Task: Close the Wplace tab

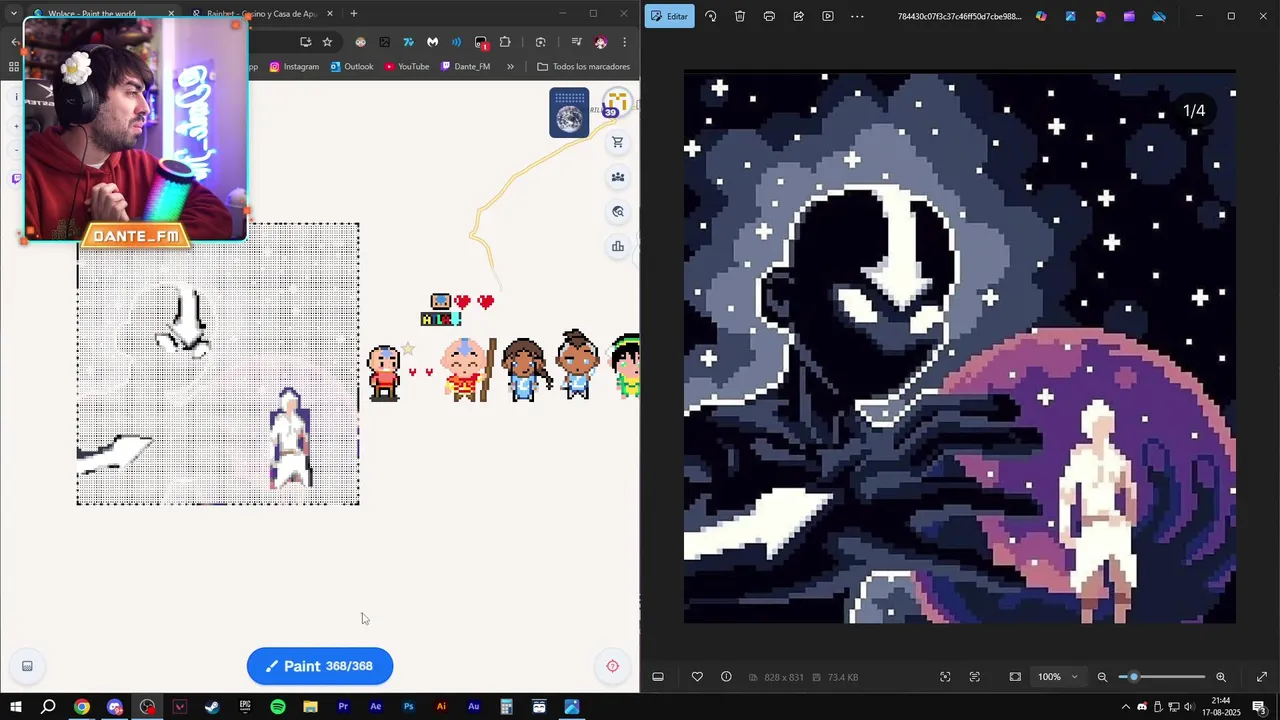Action: pyautogui.click(x=171, y=14)
